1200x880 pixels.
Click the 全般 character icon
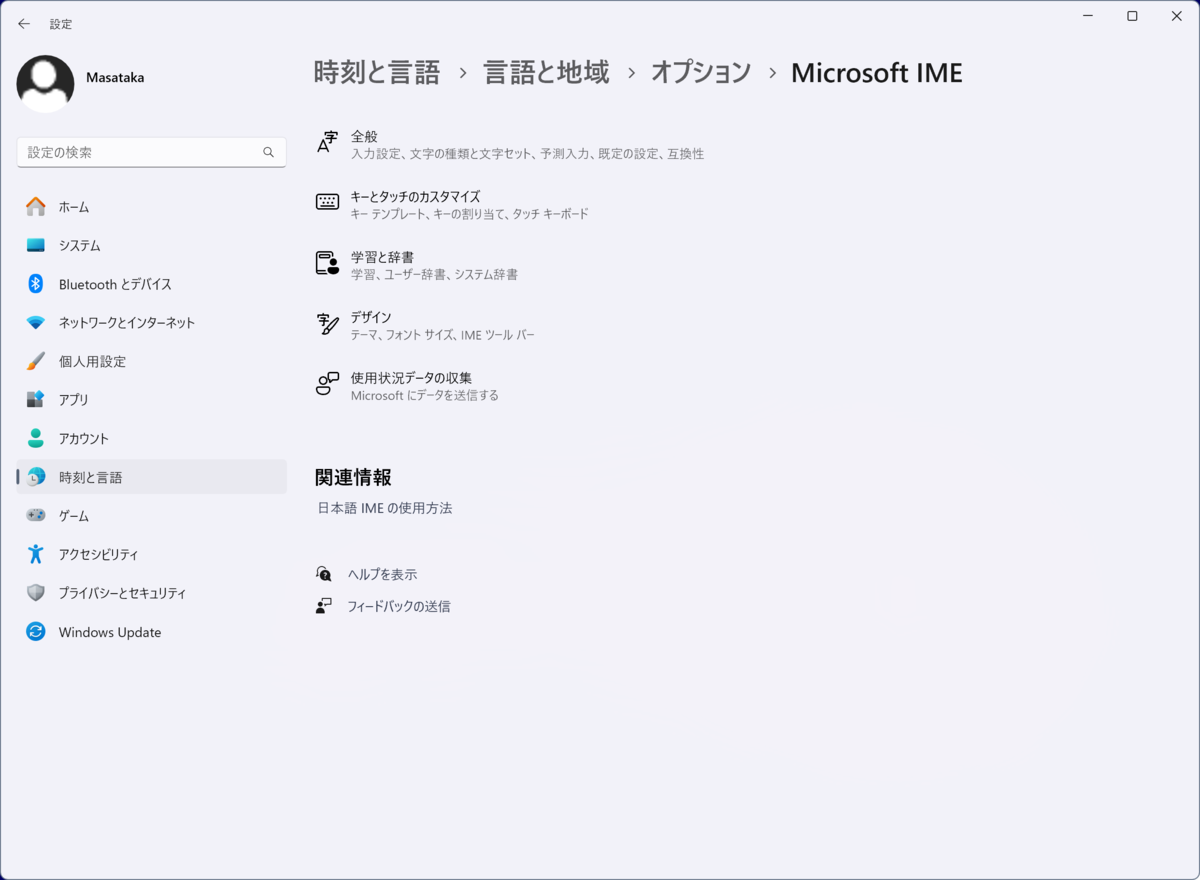(327, 142)
